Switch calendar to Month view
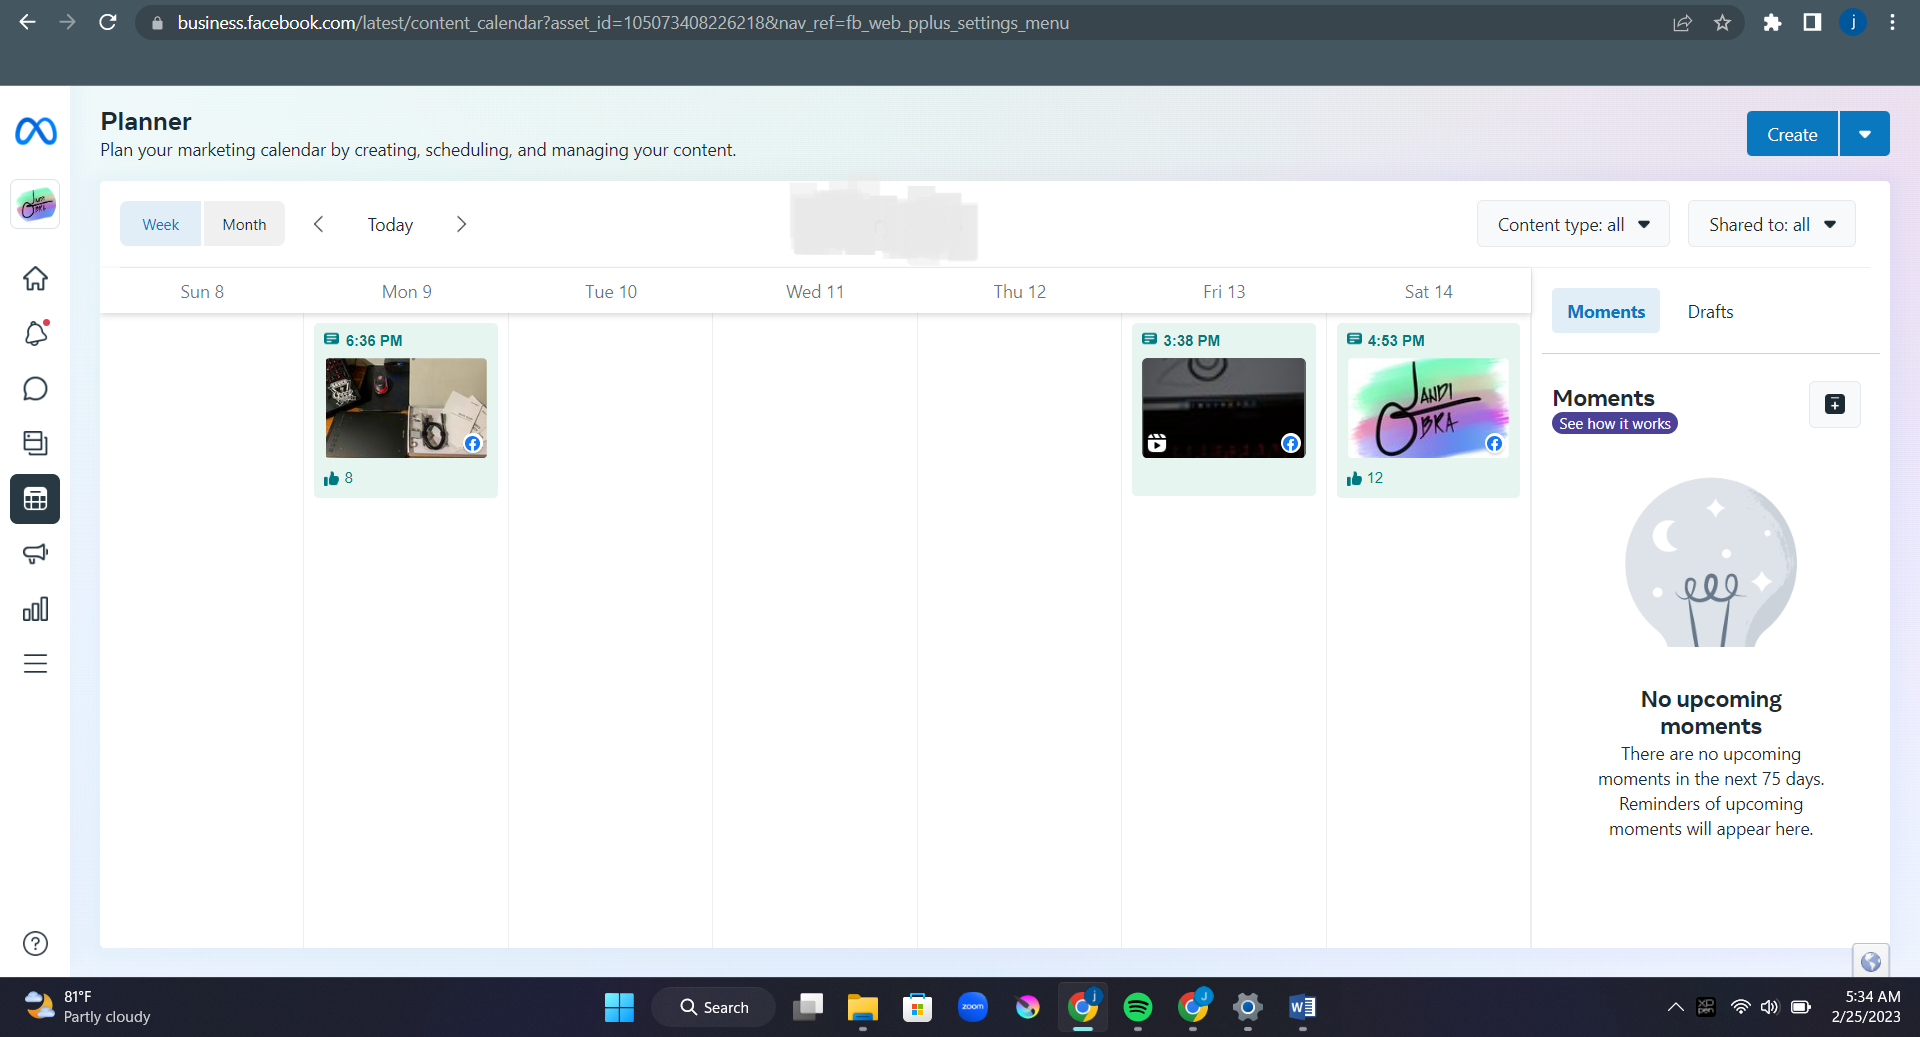The height and width of the screenshot is (1037, 1920). [x=244, y=224]
